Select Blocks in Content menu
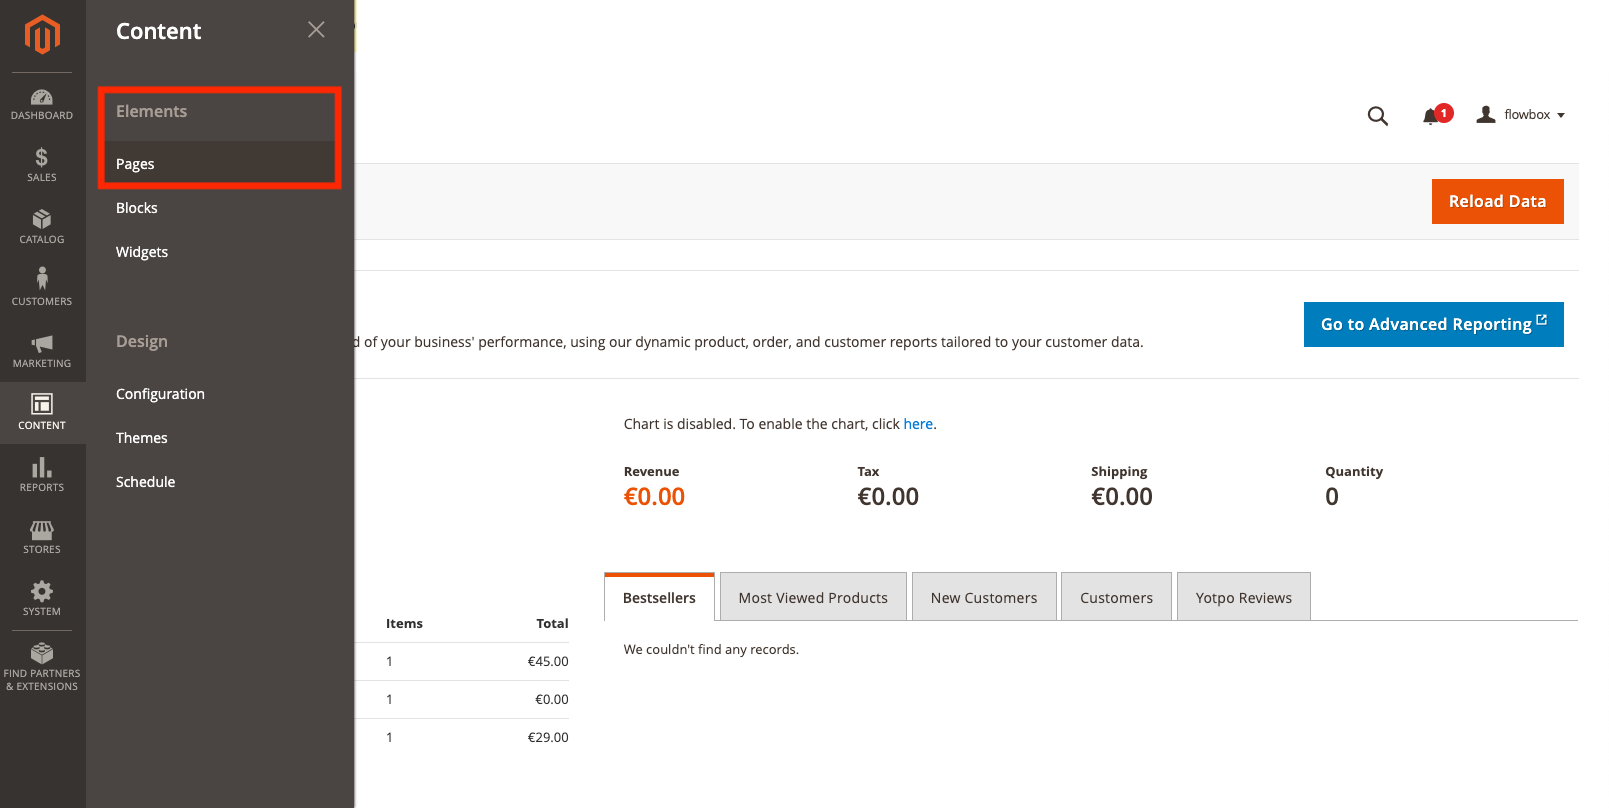This screenshot has width=1609, height=808. pos(137,208)
